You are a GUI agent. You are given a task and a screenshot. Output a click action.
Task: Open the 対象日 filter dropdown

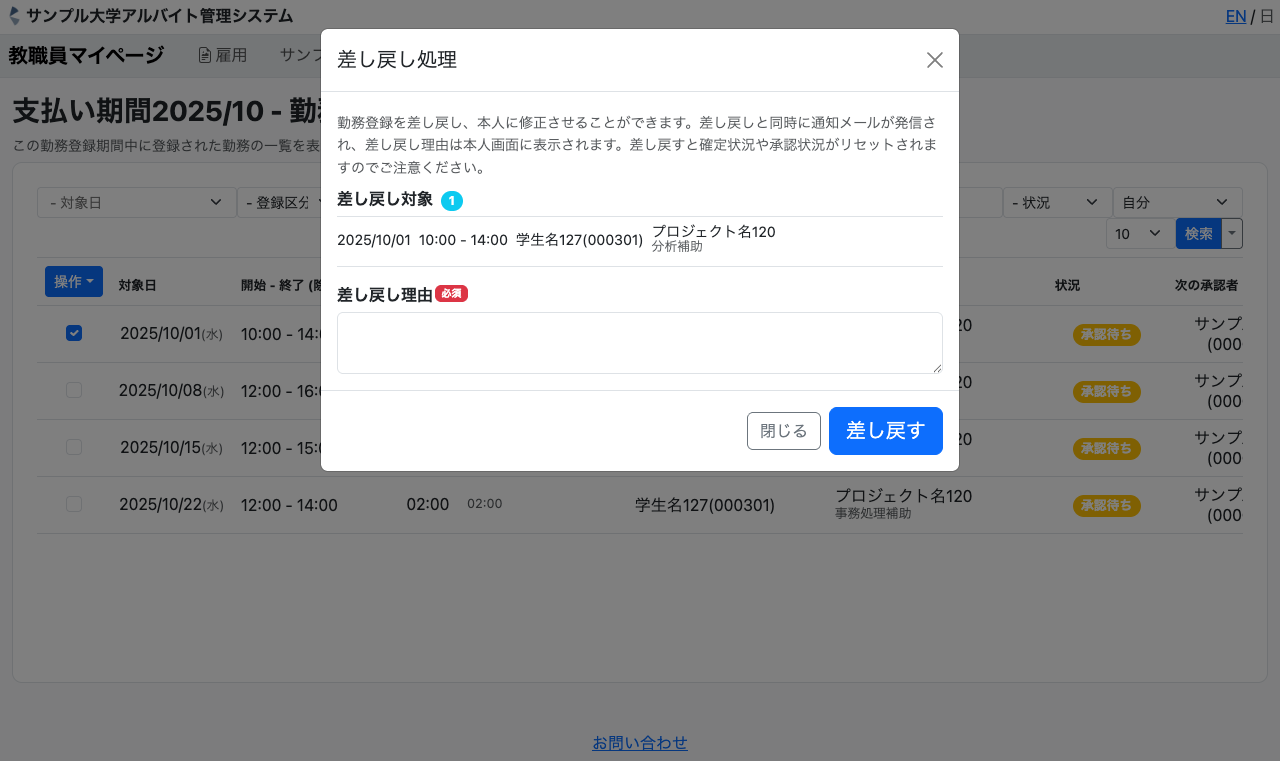[136, 203]
